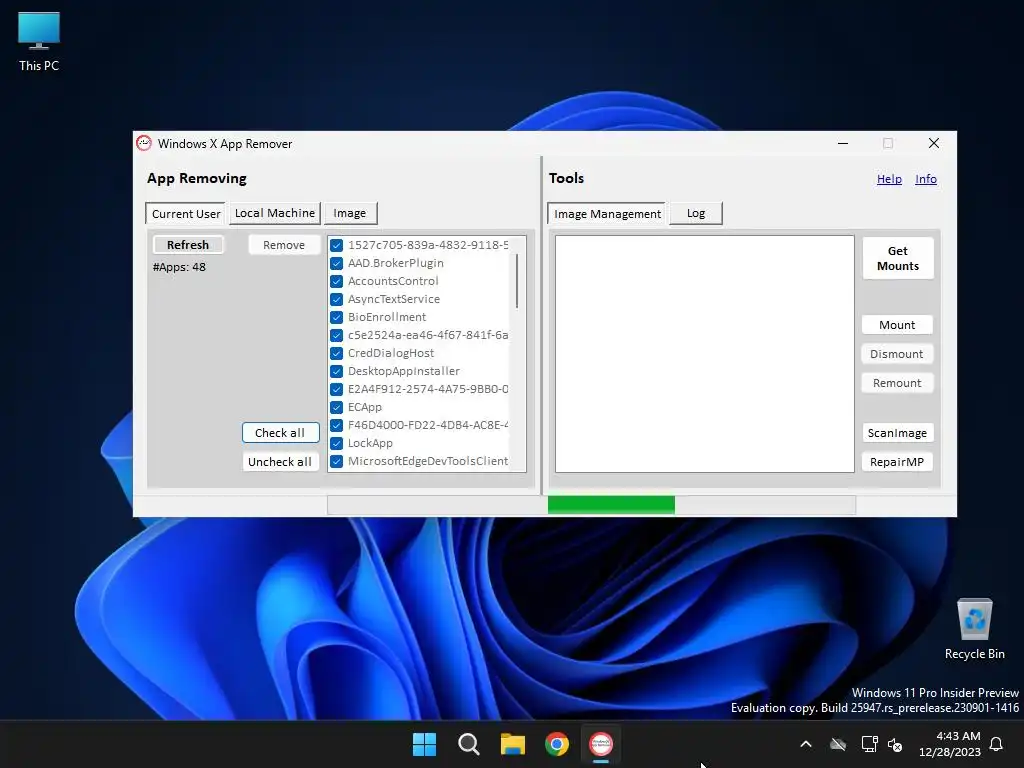Viewport: 1024px width, 768px height.
Task: Uncheck AccountsControl checkbox
Action: [x=336, y=281]
